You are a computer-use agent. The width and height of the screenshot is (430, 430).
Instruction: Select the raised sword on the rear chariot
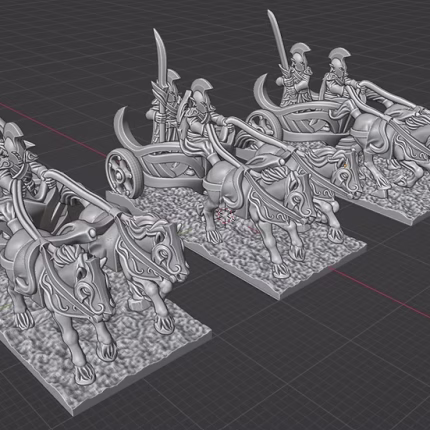tap(277, 38)
